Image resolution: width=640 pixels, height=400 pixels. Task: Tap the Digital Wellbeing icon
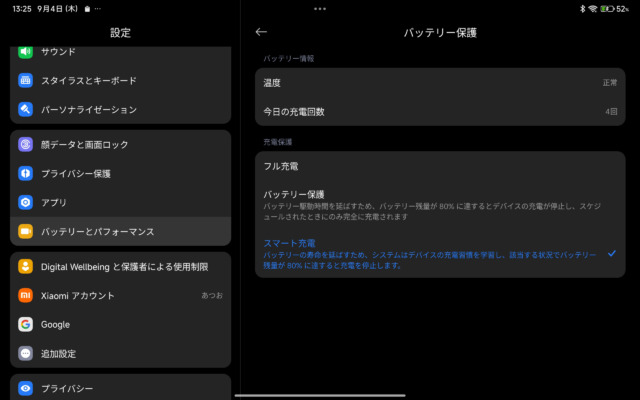(25, 267)
